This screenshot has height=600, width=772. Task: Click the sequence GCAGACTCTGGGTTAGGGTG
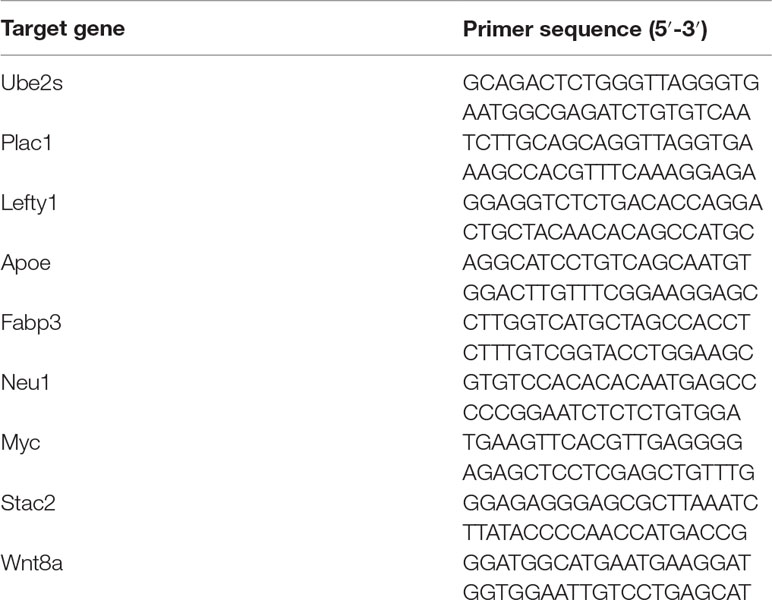click(x=611, y=83)
